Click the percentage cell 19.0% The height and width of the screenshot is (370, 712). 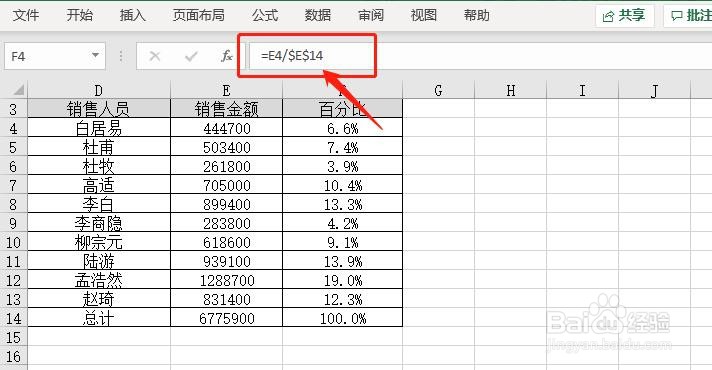coord(343,280)
